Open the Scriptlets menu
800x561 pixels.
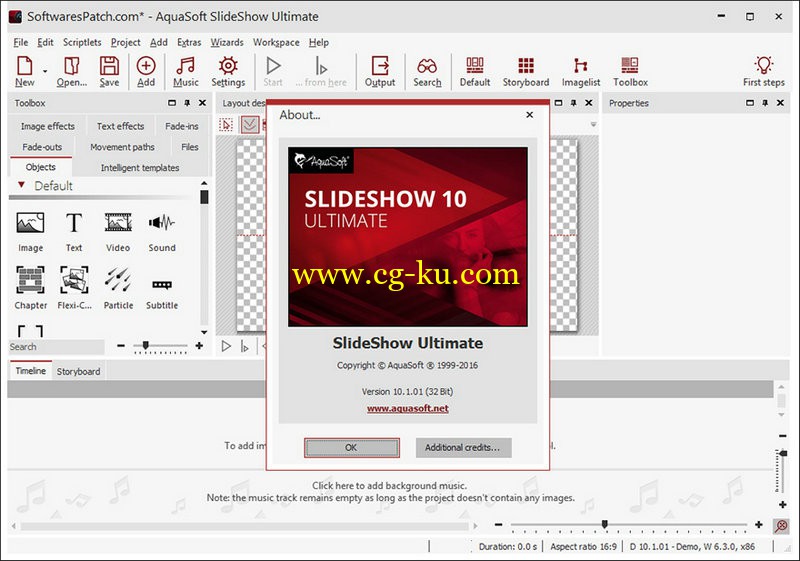click(82, 42)
